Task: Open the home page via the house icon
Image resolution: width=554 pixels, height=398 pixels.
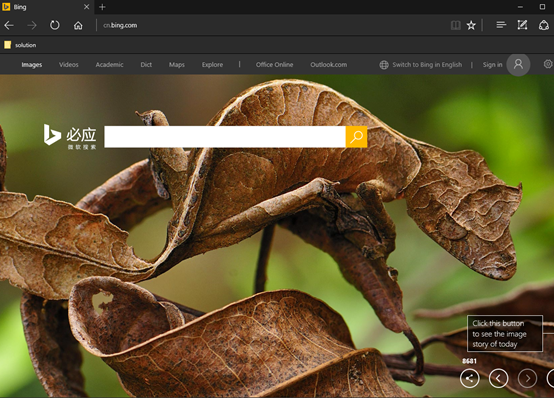Action: tap(78, 25)
